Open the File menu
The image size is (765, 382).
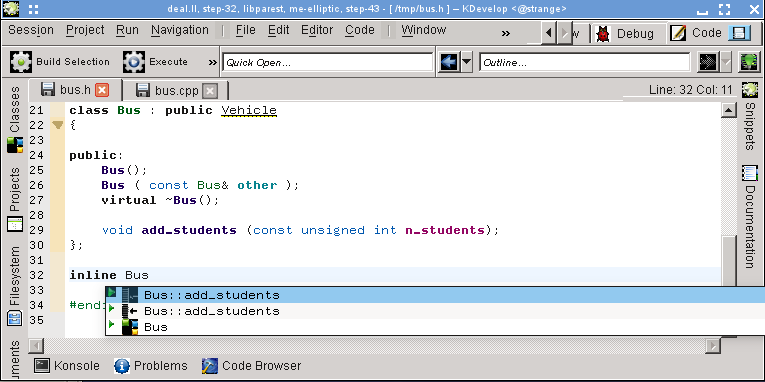pos(246,30)
